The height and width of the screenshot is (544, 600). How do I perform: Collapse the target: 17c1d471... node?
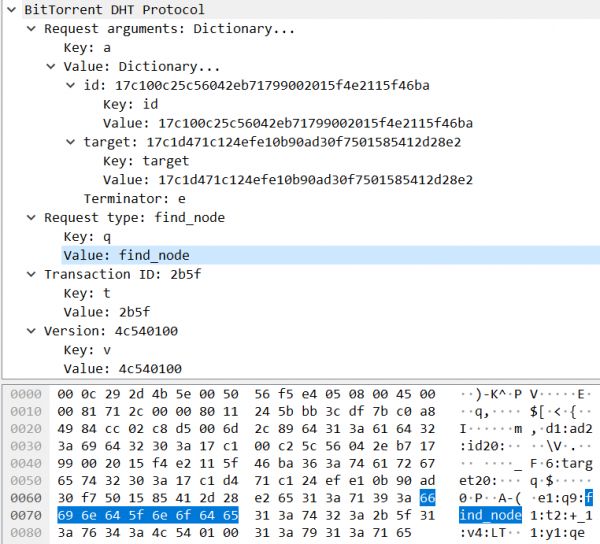click(x=70, y=142)
